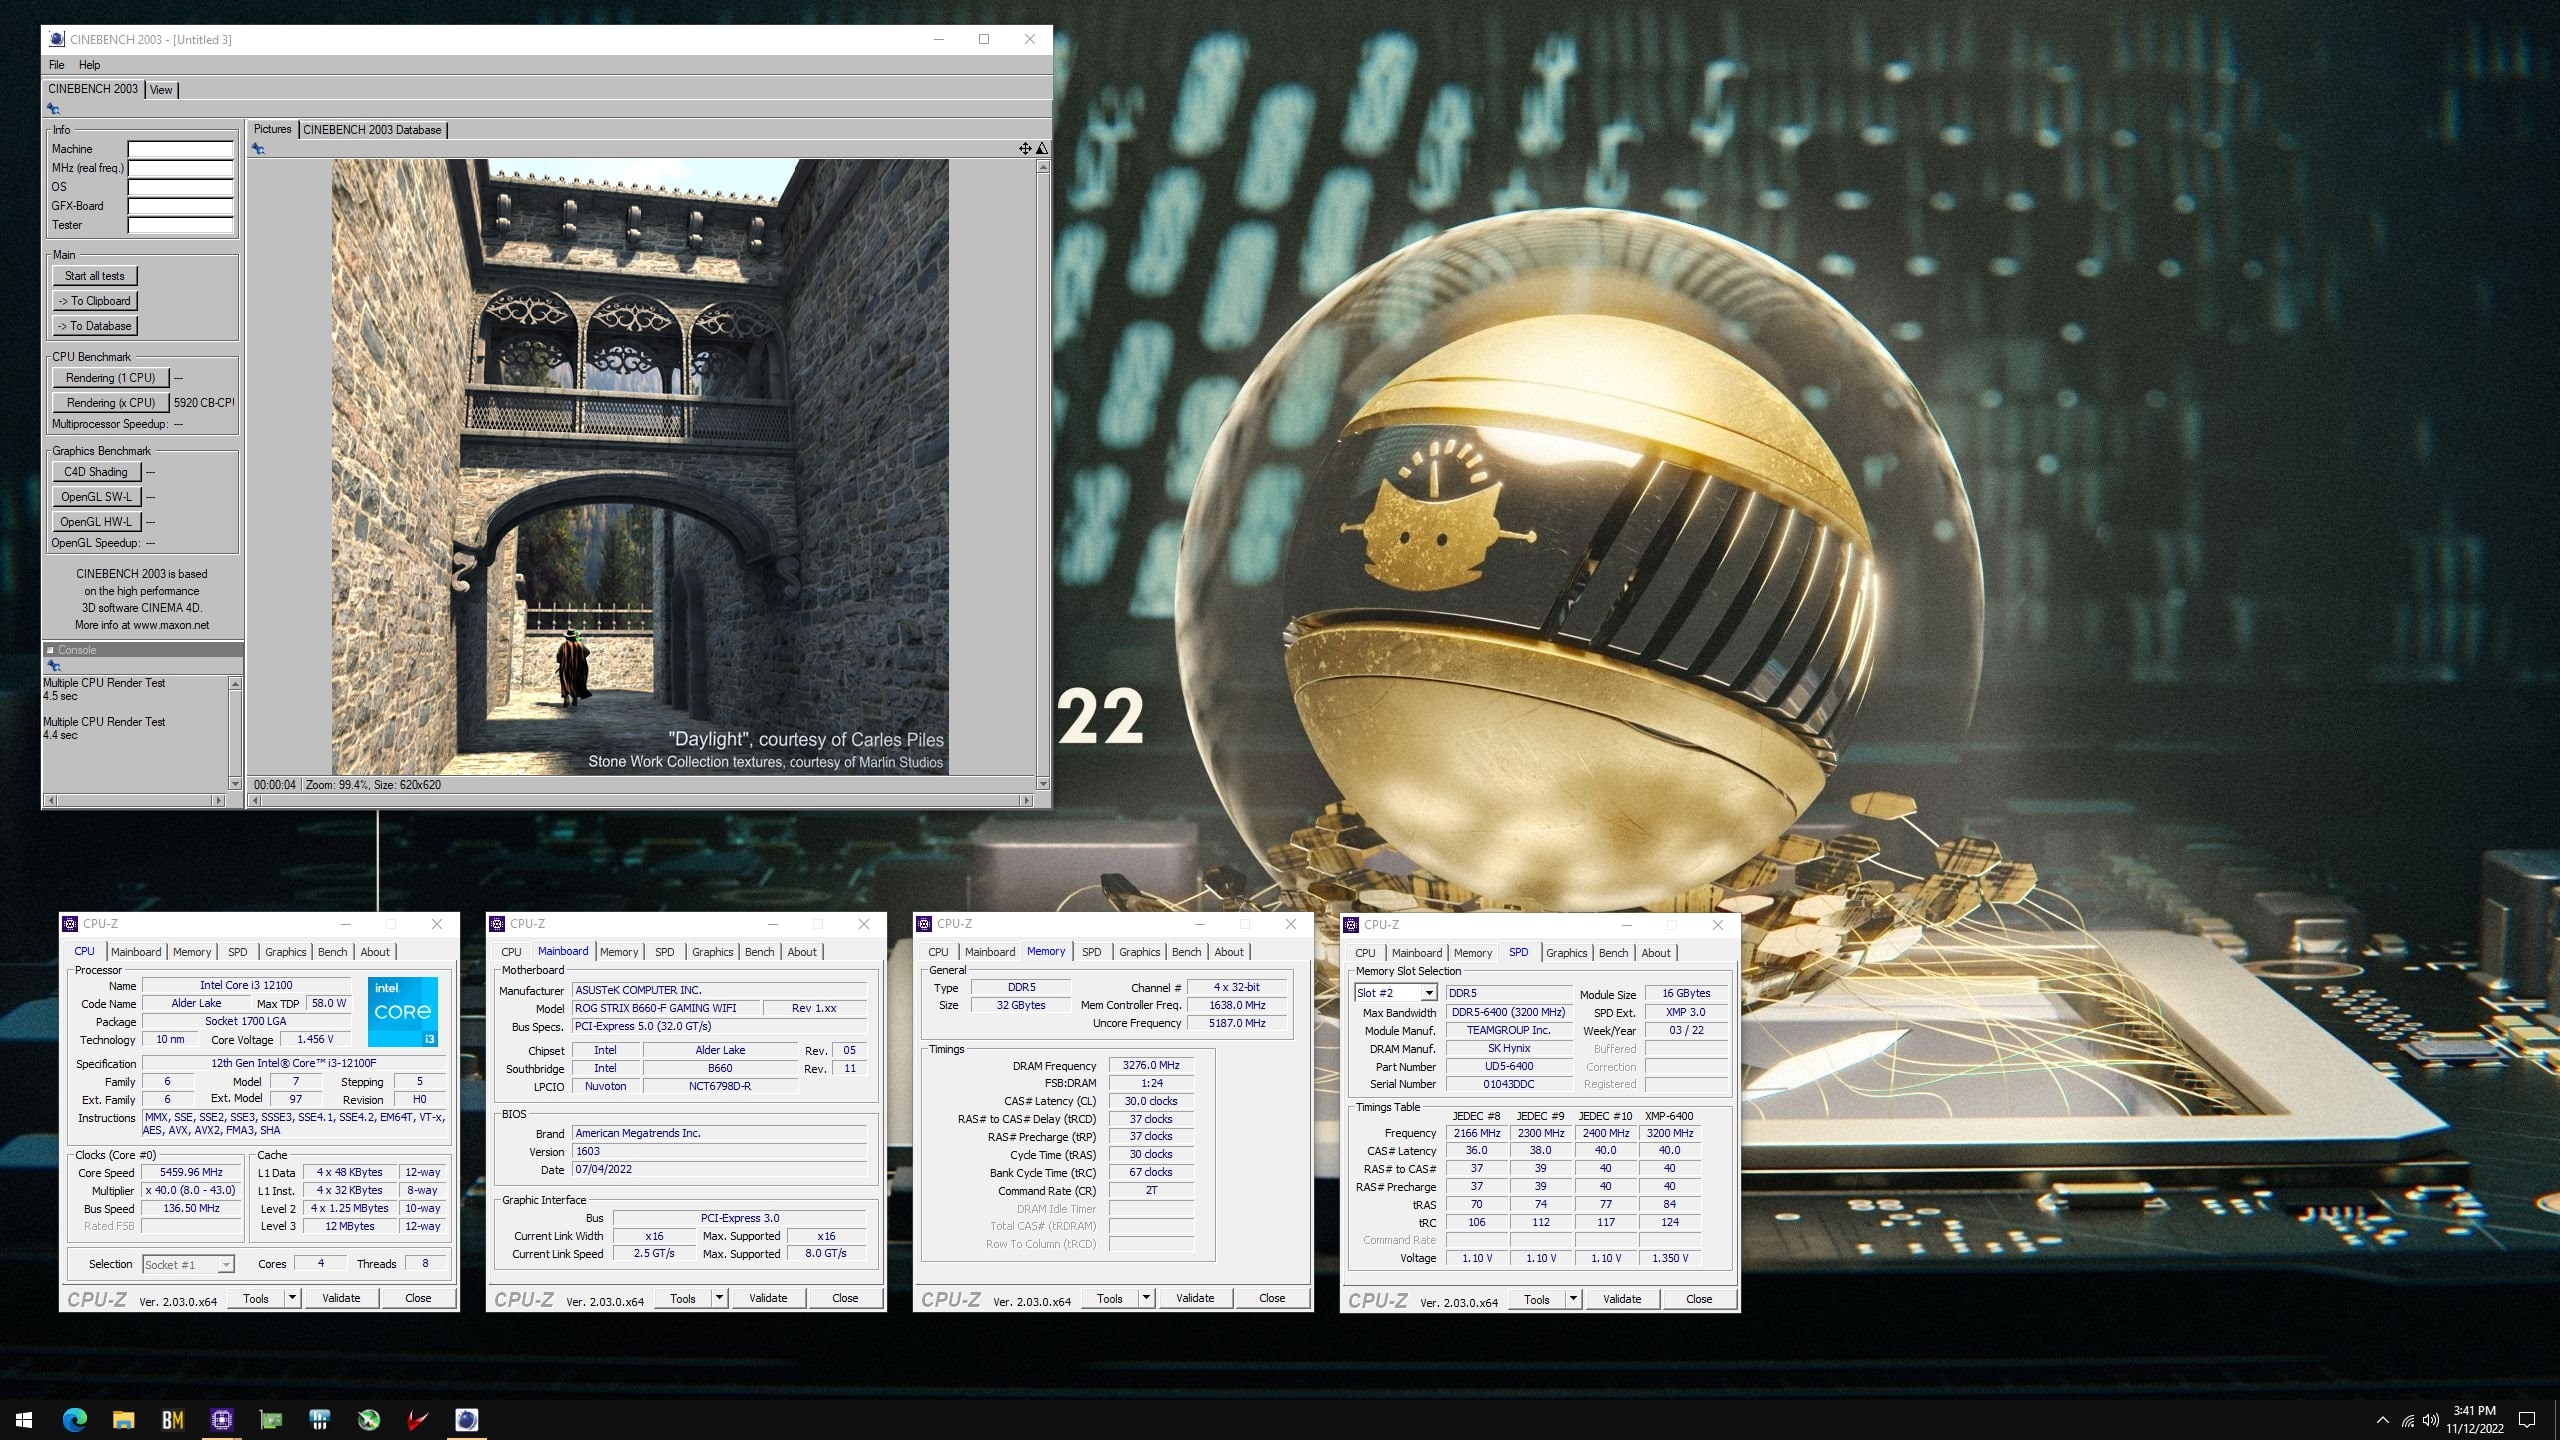
Task: Collapse the Console panel header toggle
Action: pyautogui.click(x=50, y=650)
